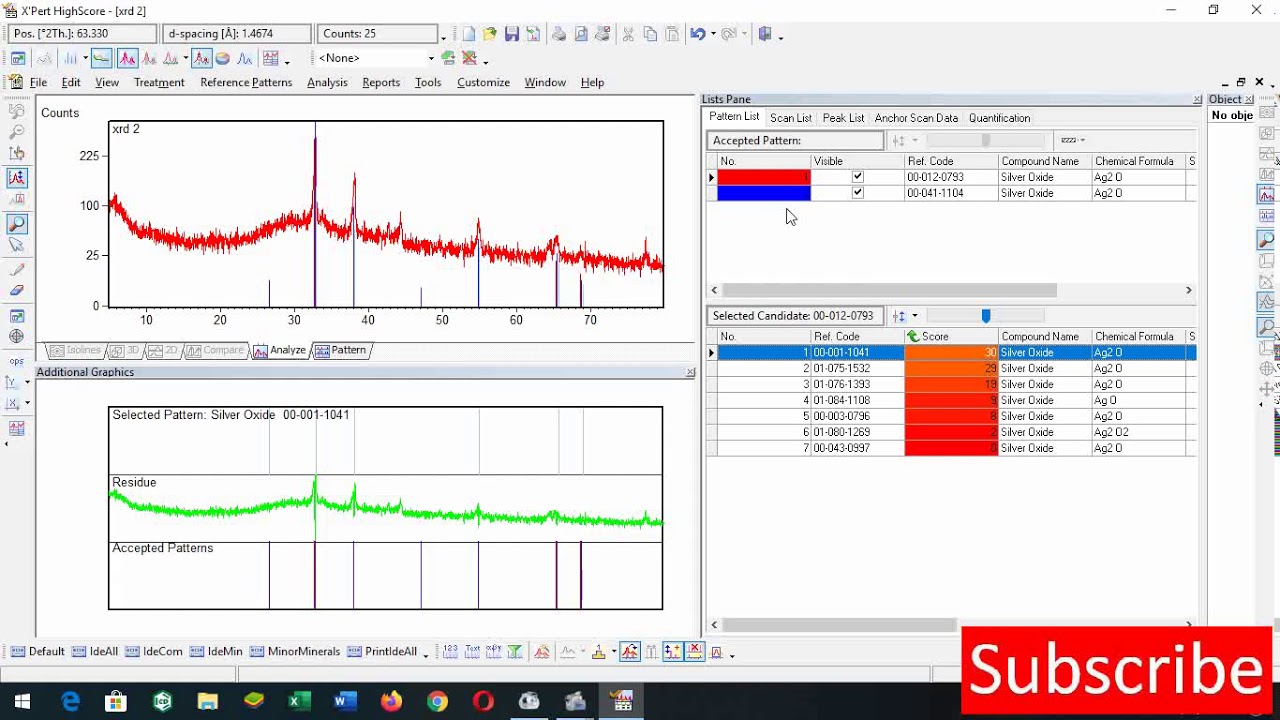The image size is (1280, 720).
Task: Click the PrintIdeAll desktop button
Action: pyautogui.click(x=382, y=652)
